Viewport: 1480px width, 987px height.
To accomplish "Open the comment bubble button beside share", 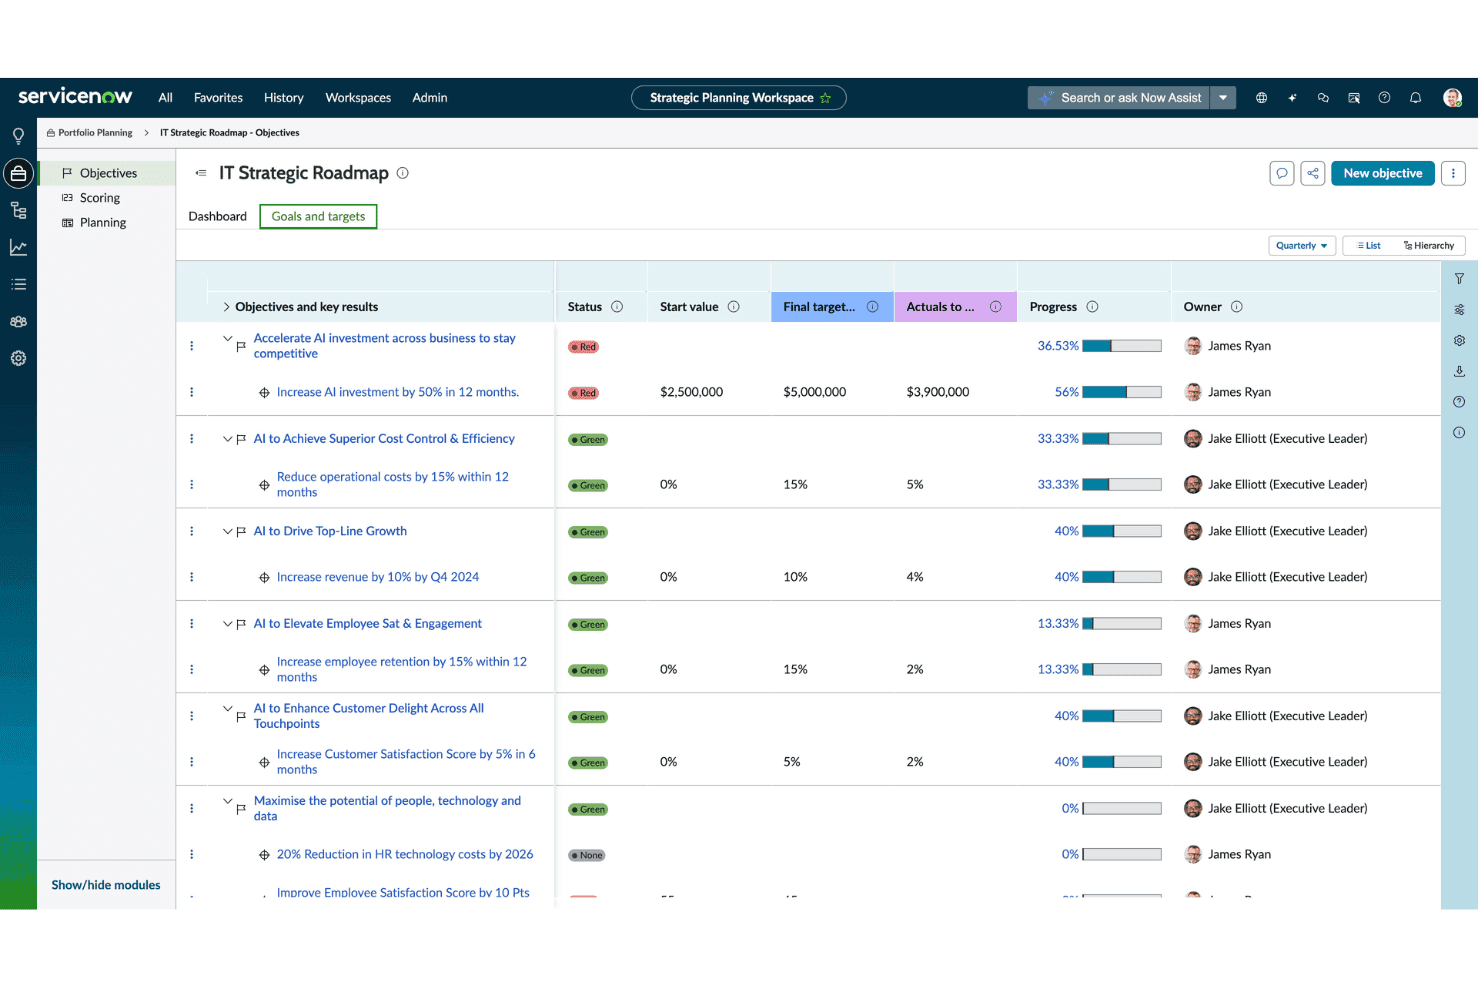I will coord(1281,173).
